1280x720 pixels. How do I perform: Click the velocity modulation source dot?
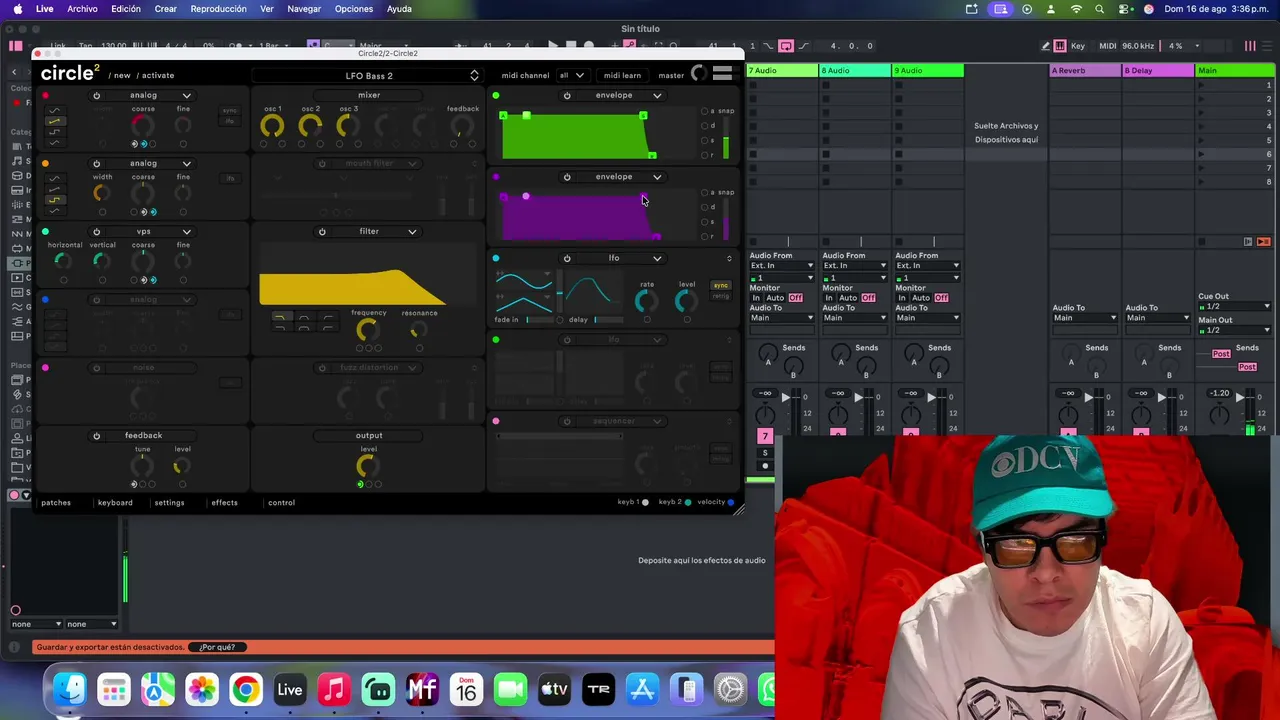tap(731, 502)
